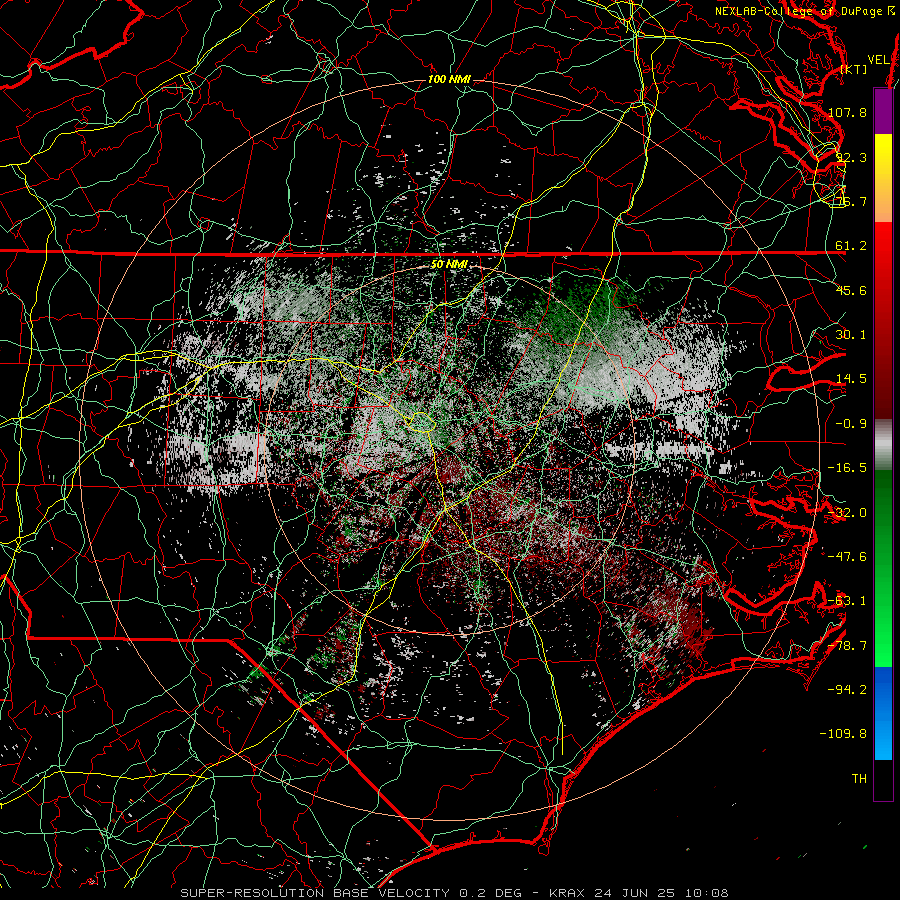Viewport: 900px width, 900px height.
Task: Pick the green segment of velocity color bar
Action: (x=883, y=568)
